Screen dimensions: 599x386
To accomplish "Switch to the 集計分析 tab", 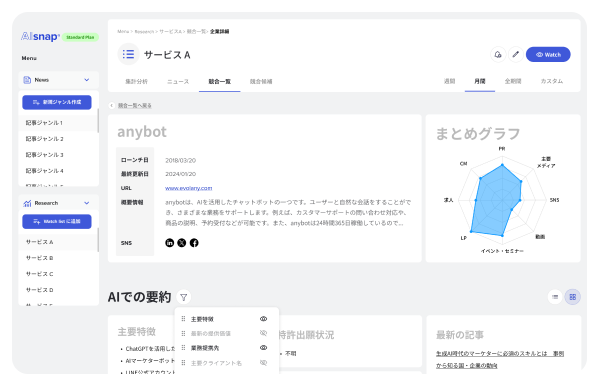I will 136,81.
